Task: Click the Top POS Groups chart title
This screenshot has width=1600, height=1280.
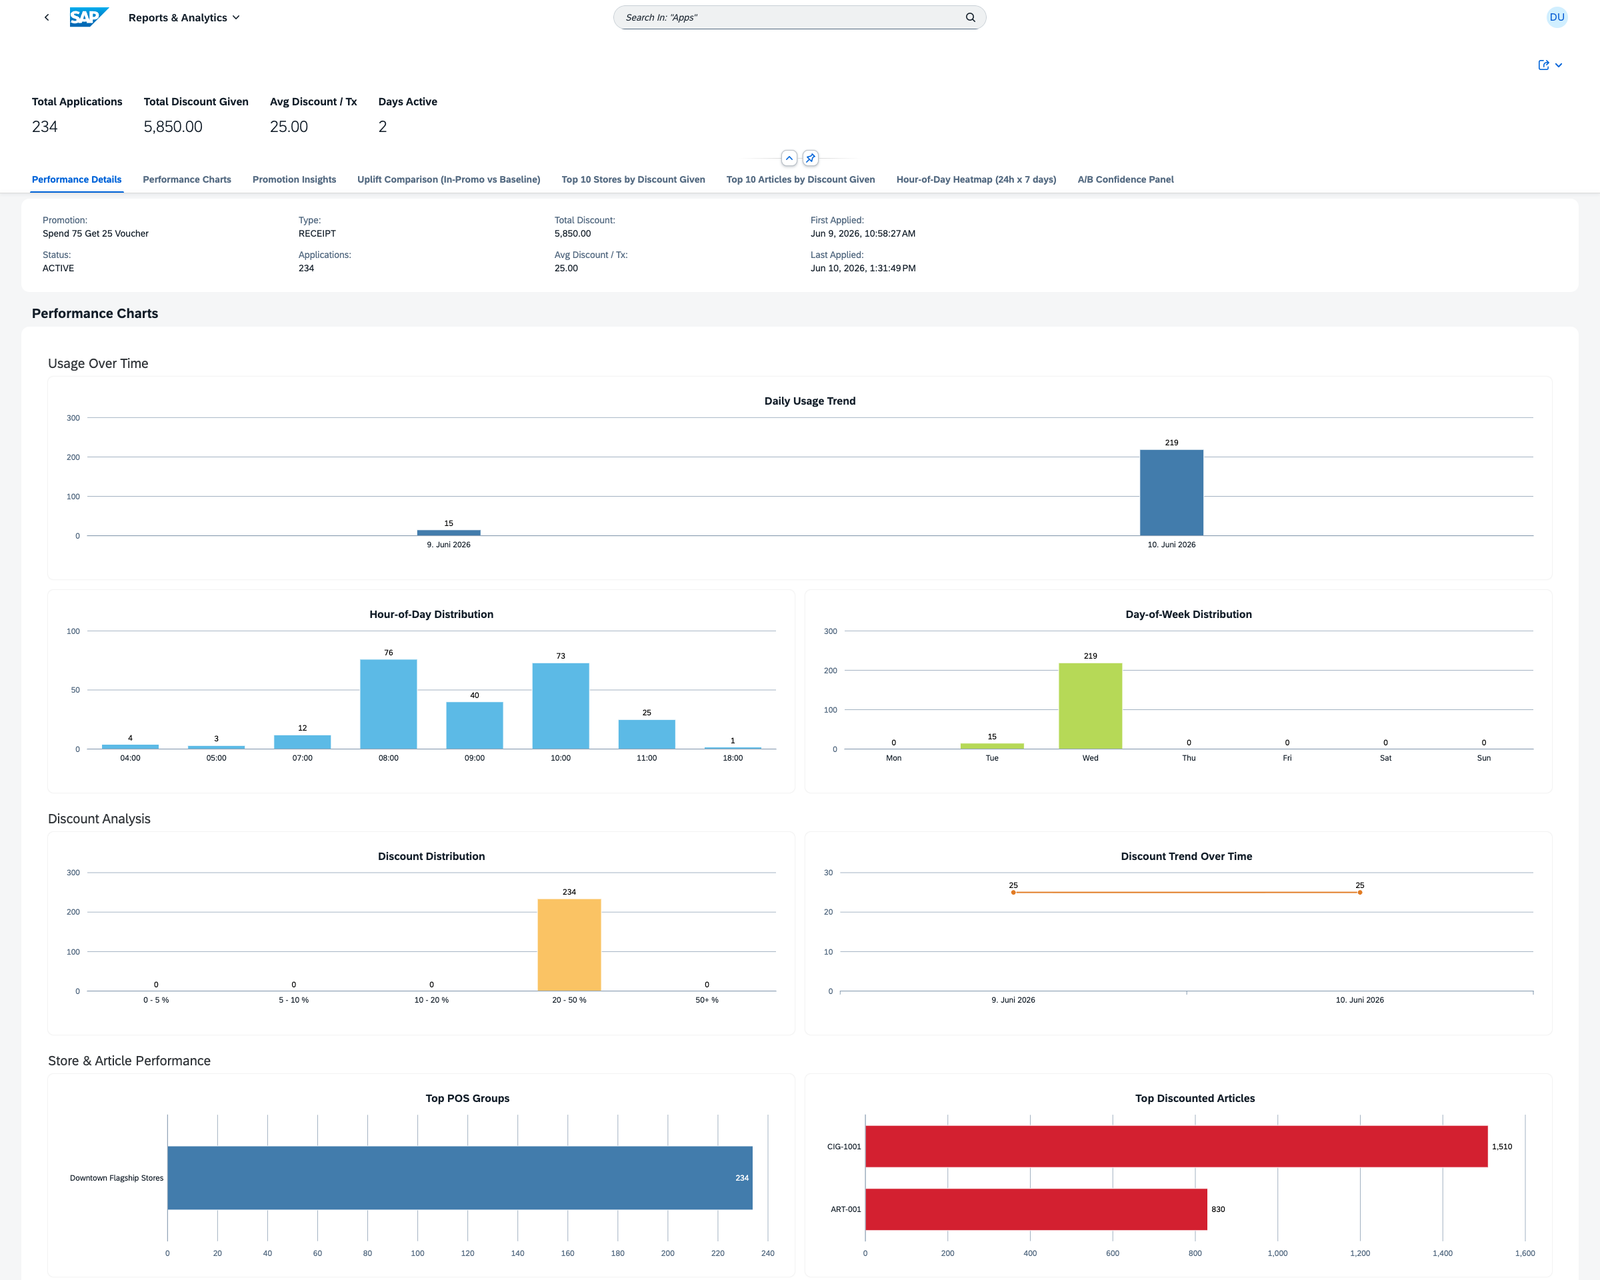Action: (x=468, y=1099)
